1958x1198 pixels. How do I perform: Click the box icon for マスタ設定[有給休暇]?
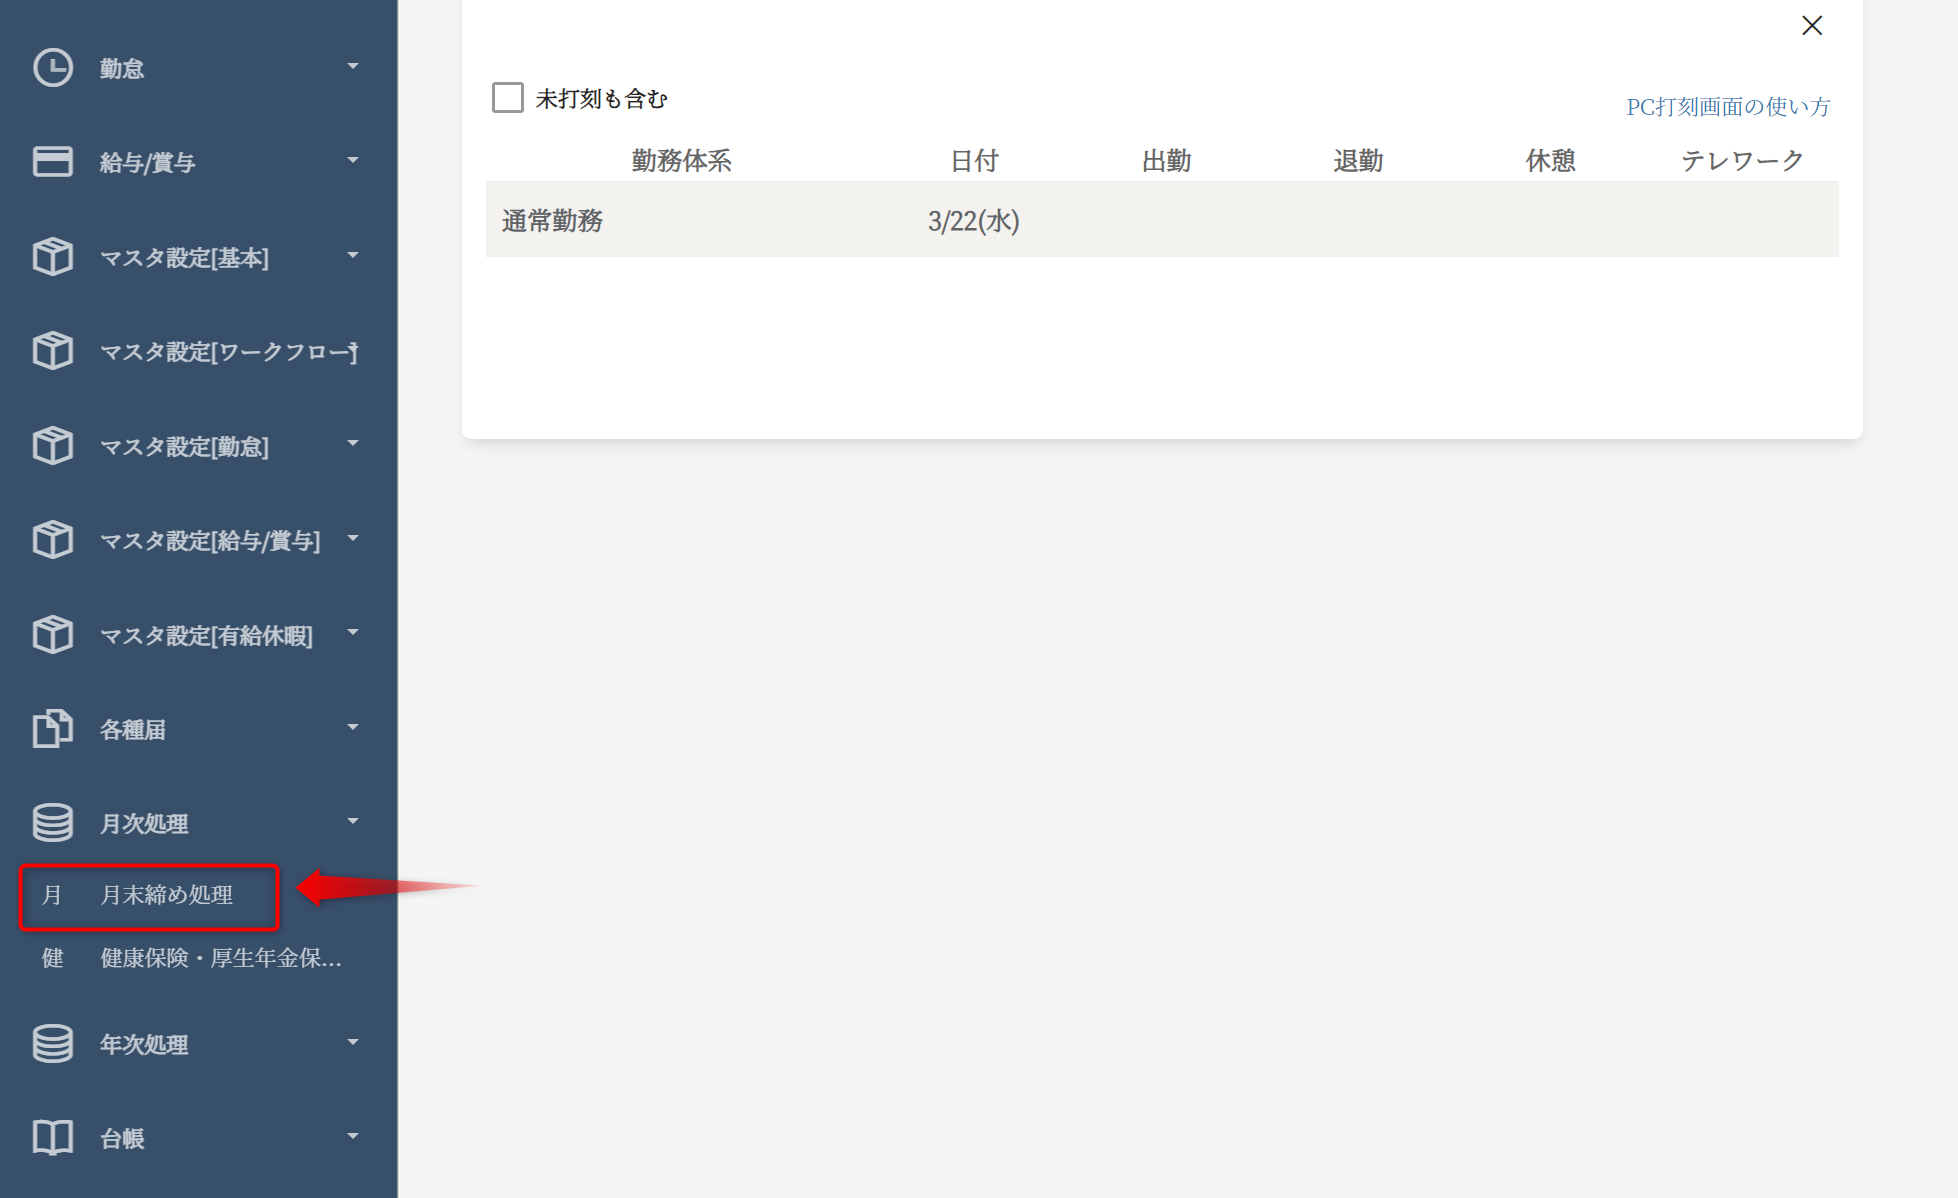(52, 635)
